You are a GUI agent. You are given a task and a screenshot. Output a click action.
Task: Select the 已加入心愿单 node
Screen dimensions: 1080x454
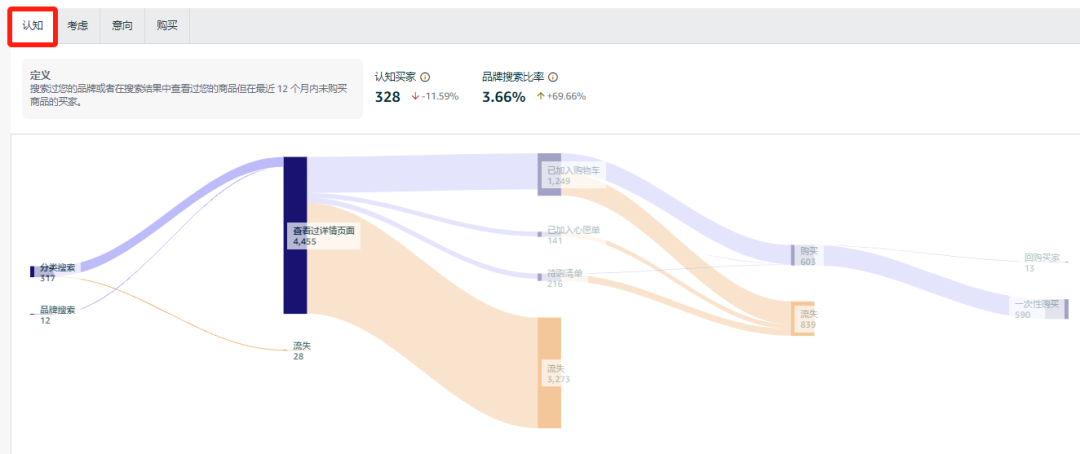point(540,234)
